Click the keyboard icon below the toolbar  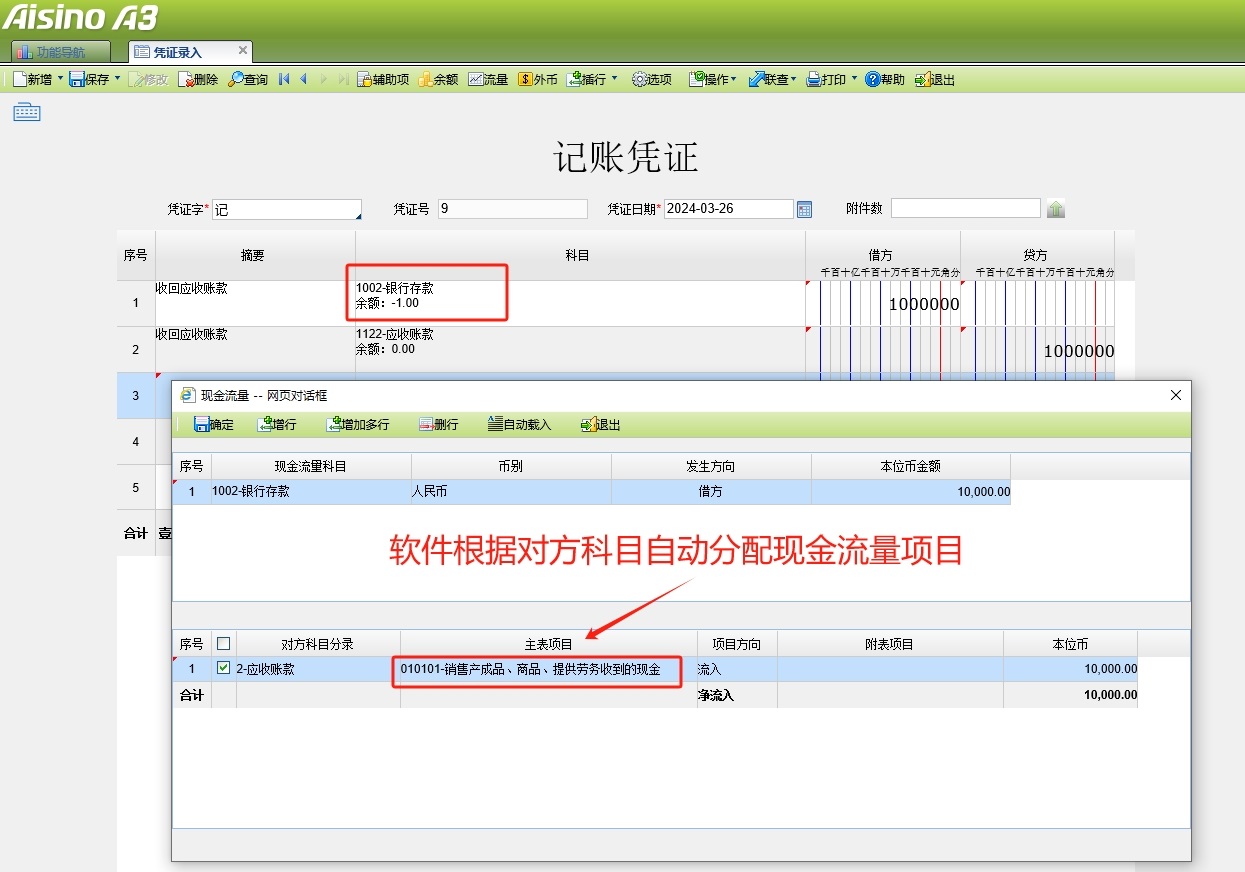pyautogui.click(x=27, y=112)
